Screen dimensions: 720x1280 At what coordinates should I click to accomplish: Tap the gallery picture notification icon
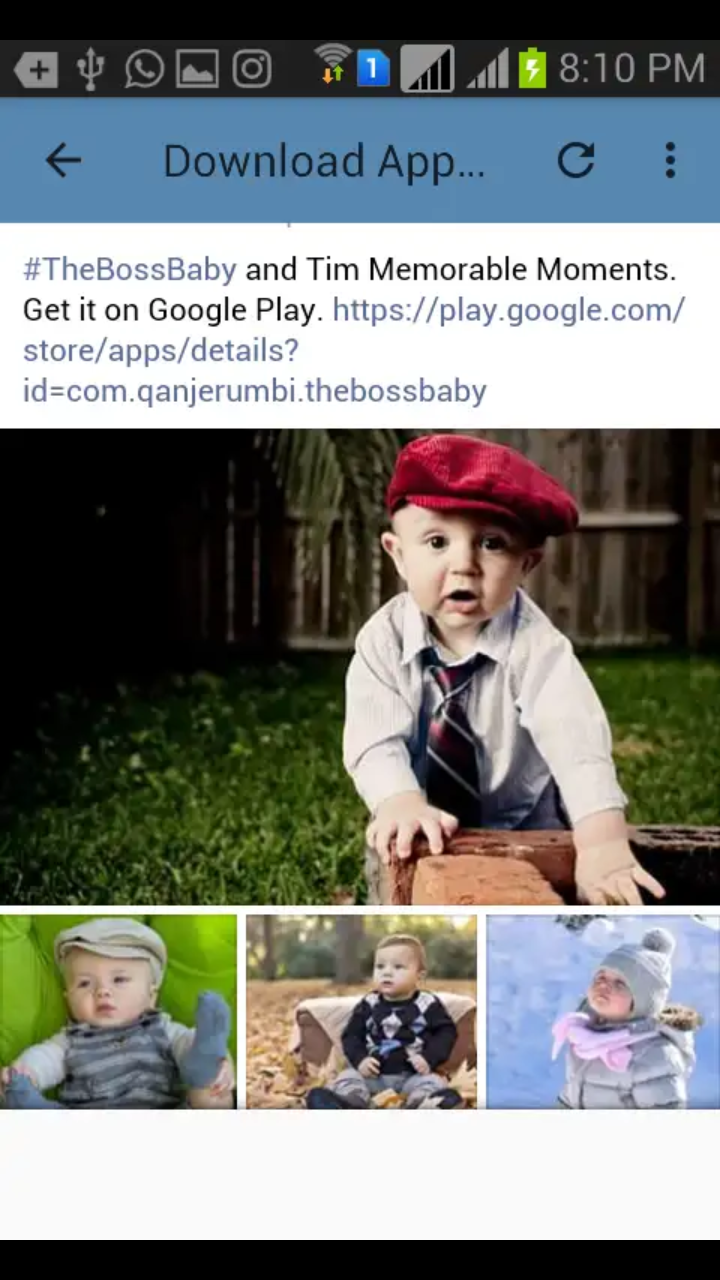[x=198, y=69]
